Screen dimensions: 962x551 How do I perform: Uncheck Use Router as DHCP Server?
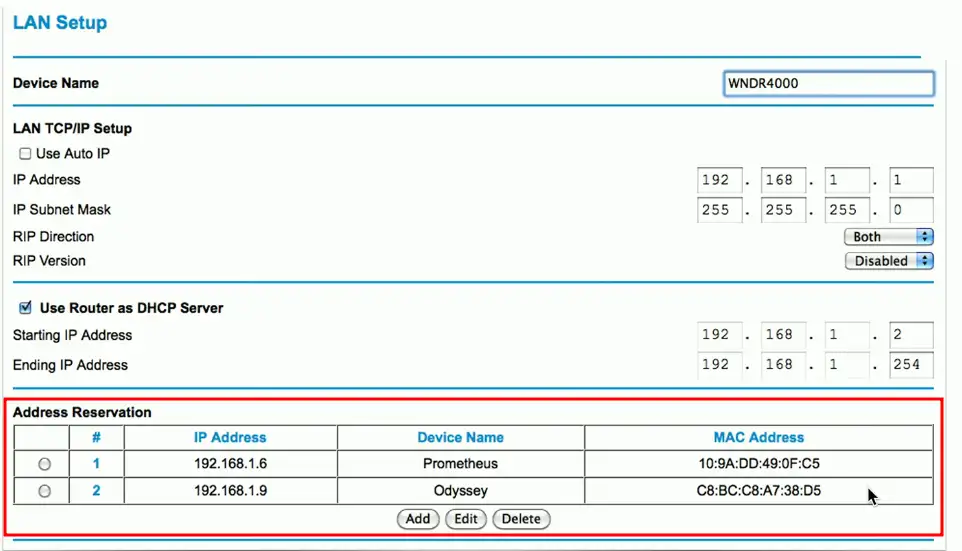[x=25, y=308]
